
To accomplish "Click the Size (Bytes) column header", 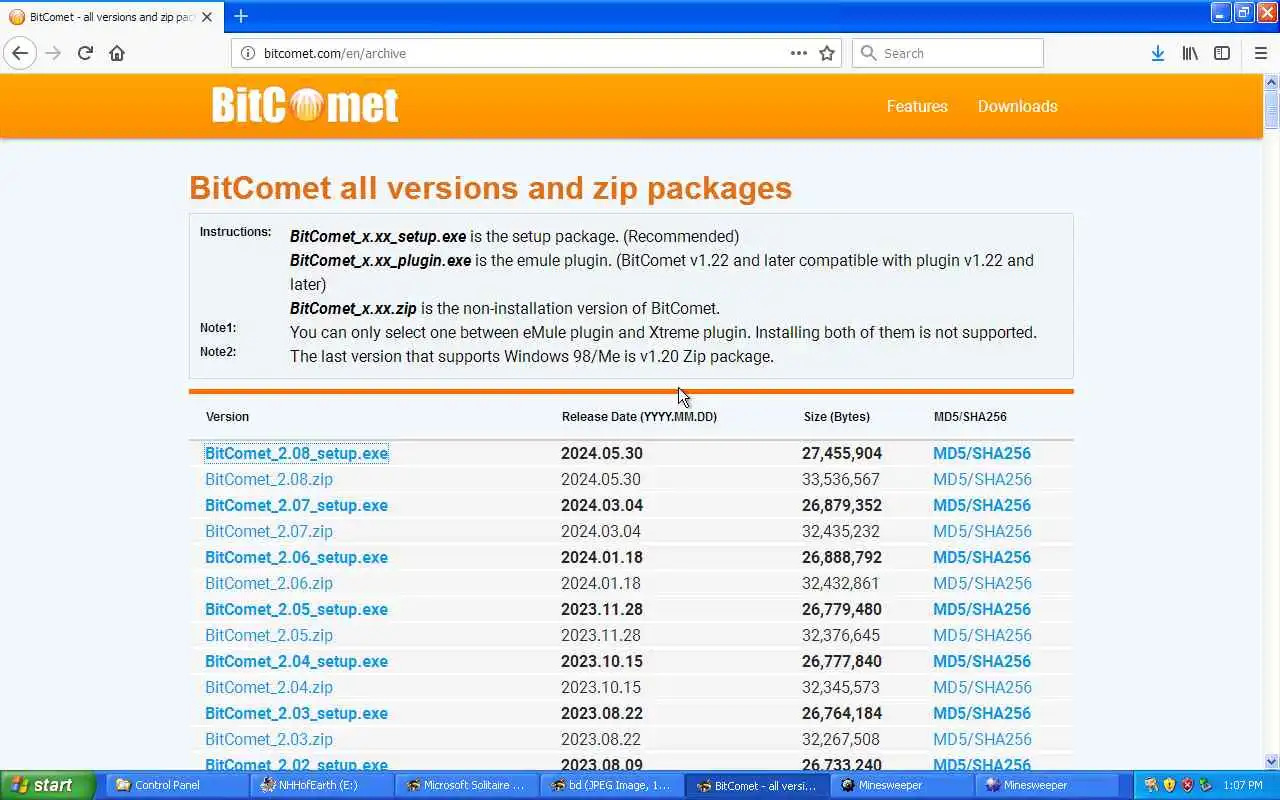I will coord(837,416).
